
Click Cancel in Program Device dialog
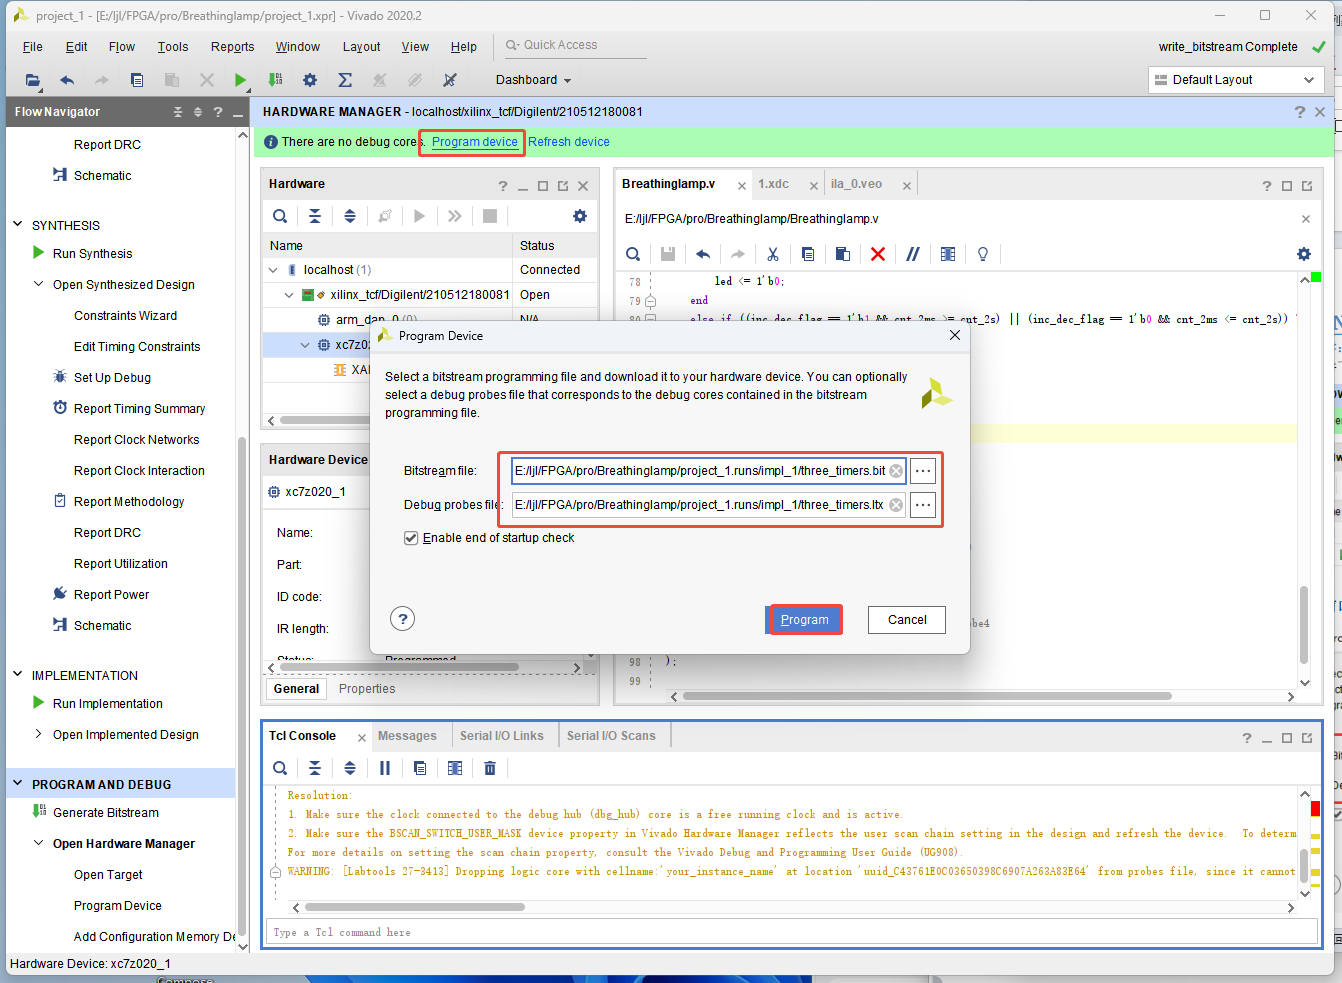[x=907, y=620]
